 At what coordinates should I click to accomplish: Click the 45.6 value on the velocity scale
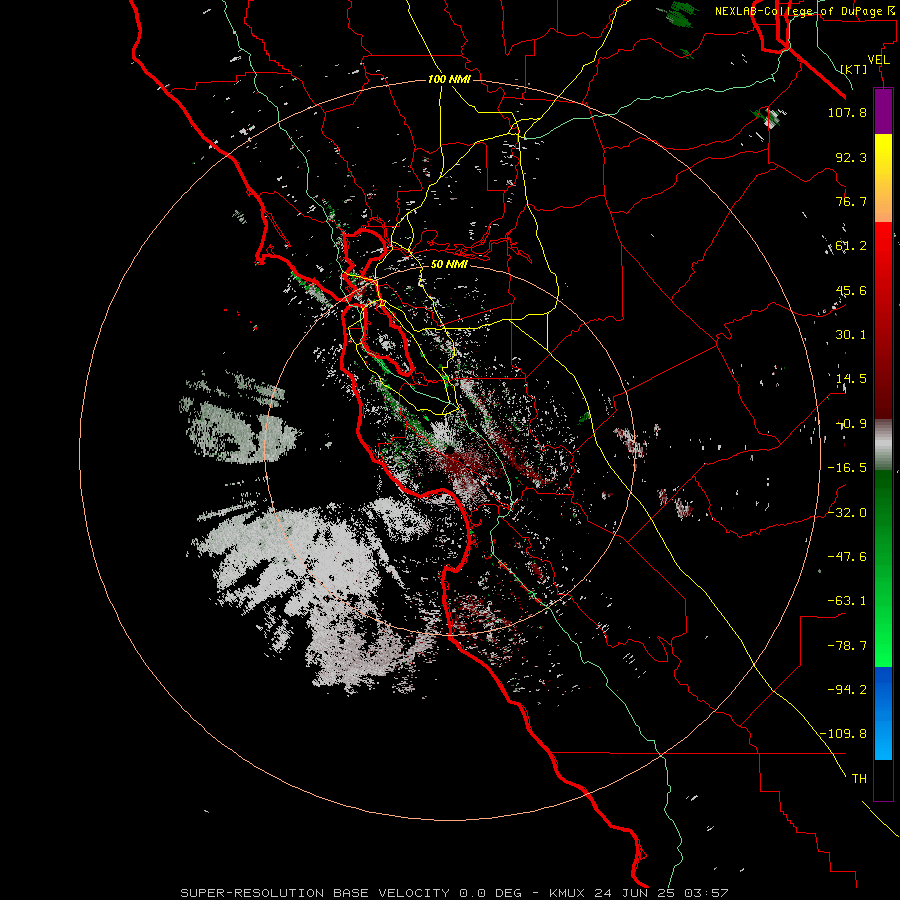point(851,290)
